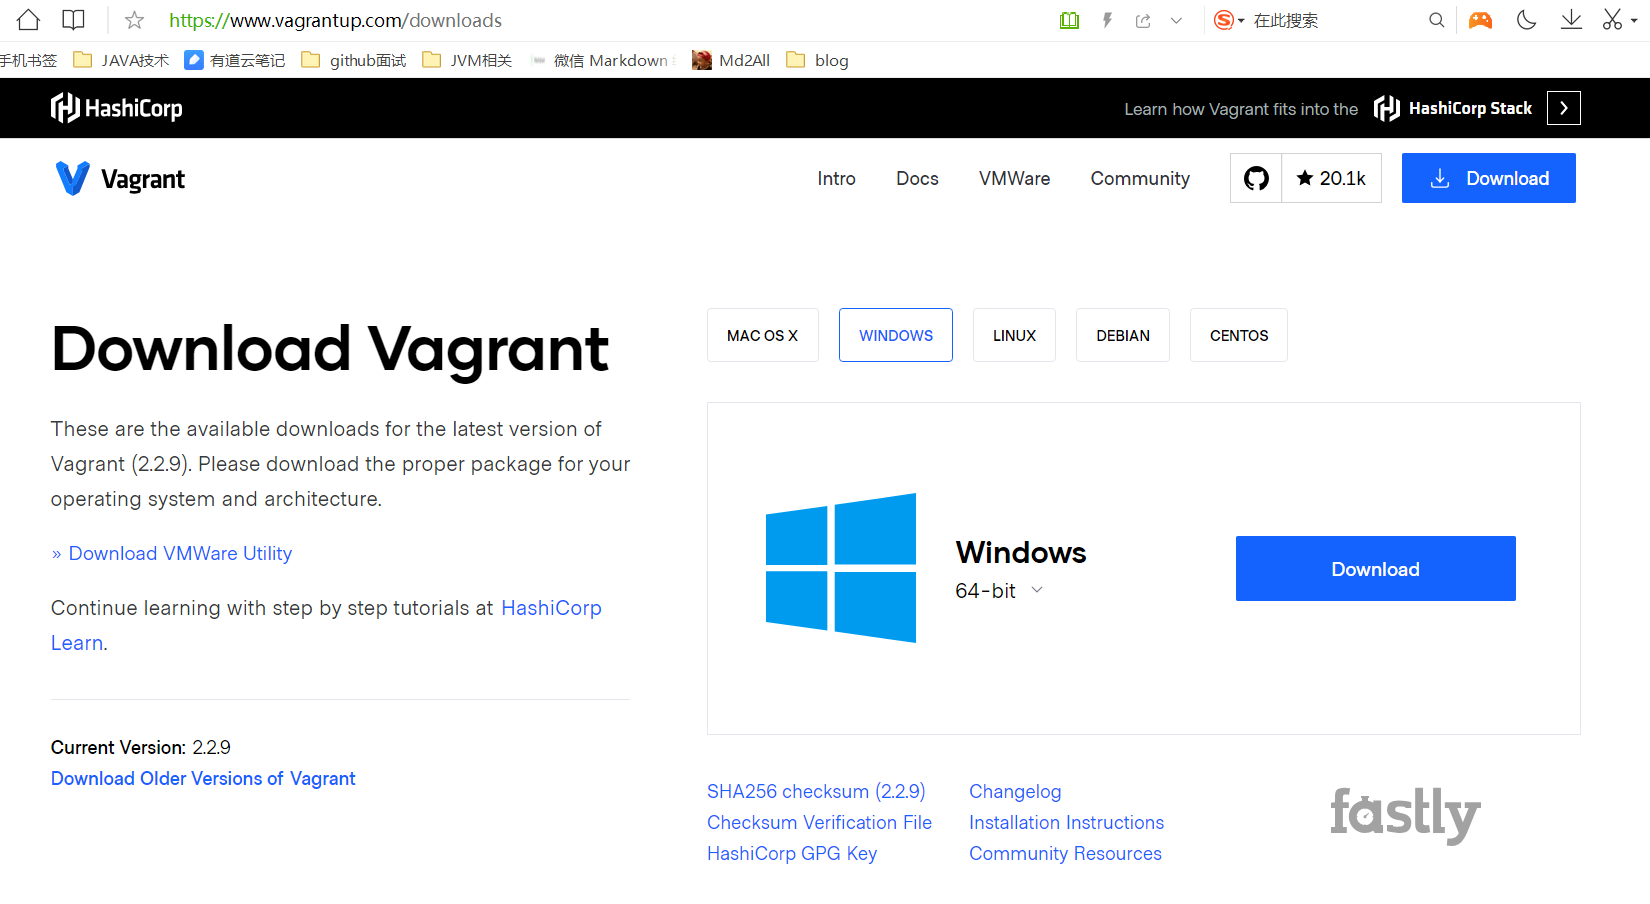
Task: Click the browser home icon
Action: [28, 20]
